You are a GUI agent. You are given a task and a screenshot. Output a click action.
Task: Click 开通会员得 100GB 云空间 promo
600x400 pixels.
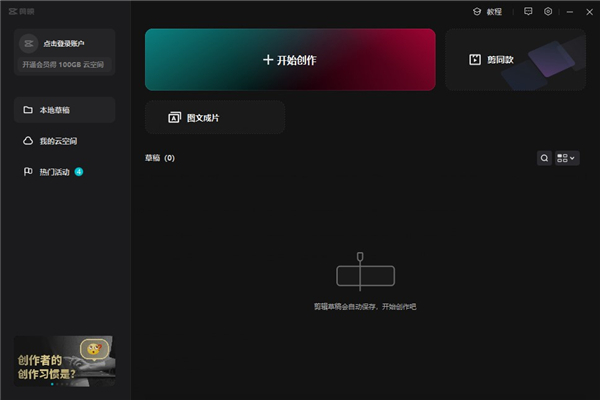[x=63, y=64]
